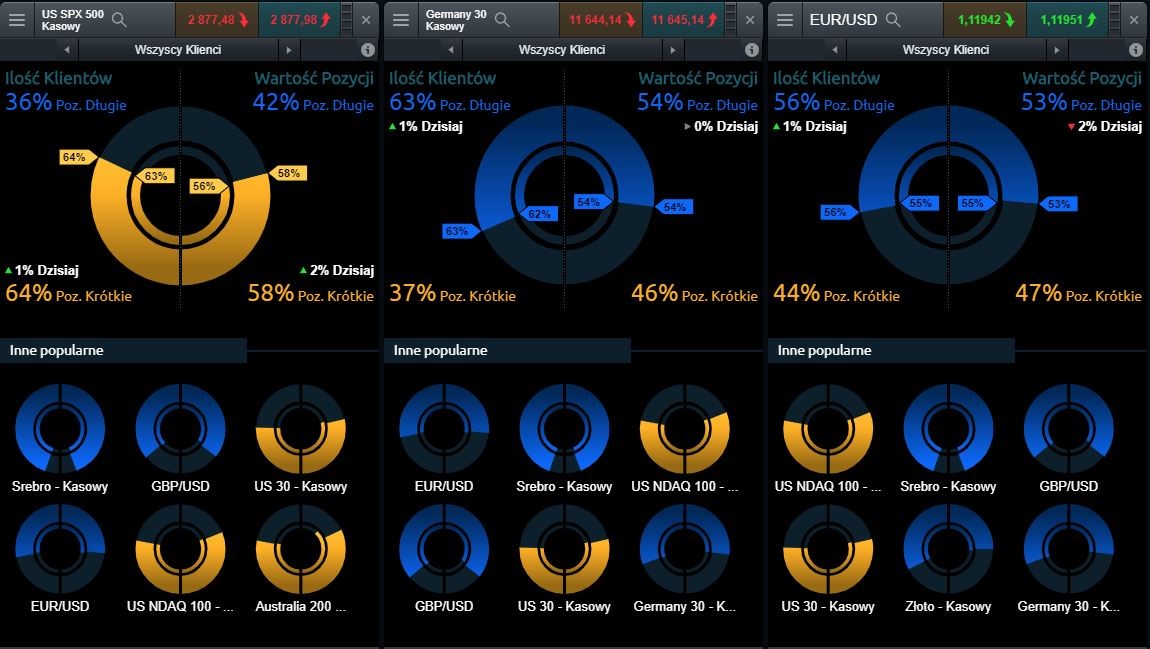This screenshot has width=1150, height=649.
Task: Open the hamburger menu in US SPX 500 panel
Action: [17, 20]
